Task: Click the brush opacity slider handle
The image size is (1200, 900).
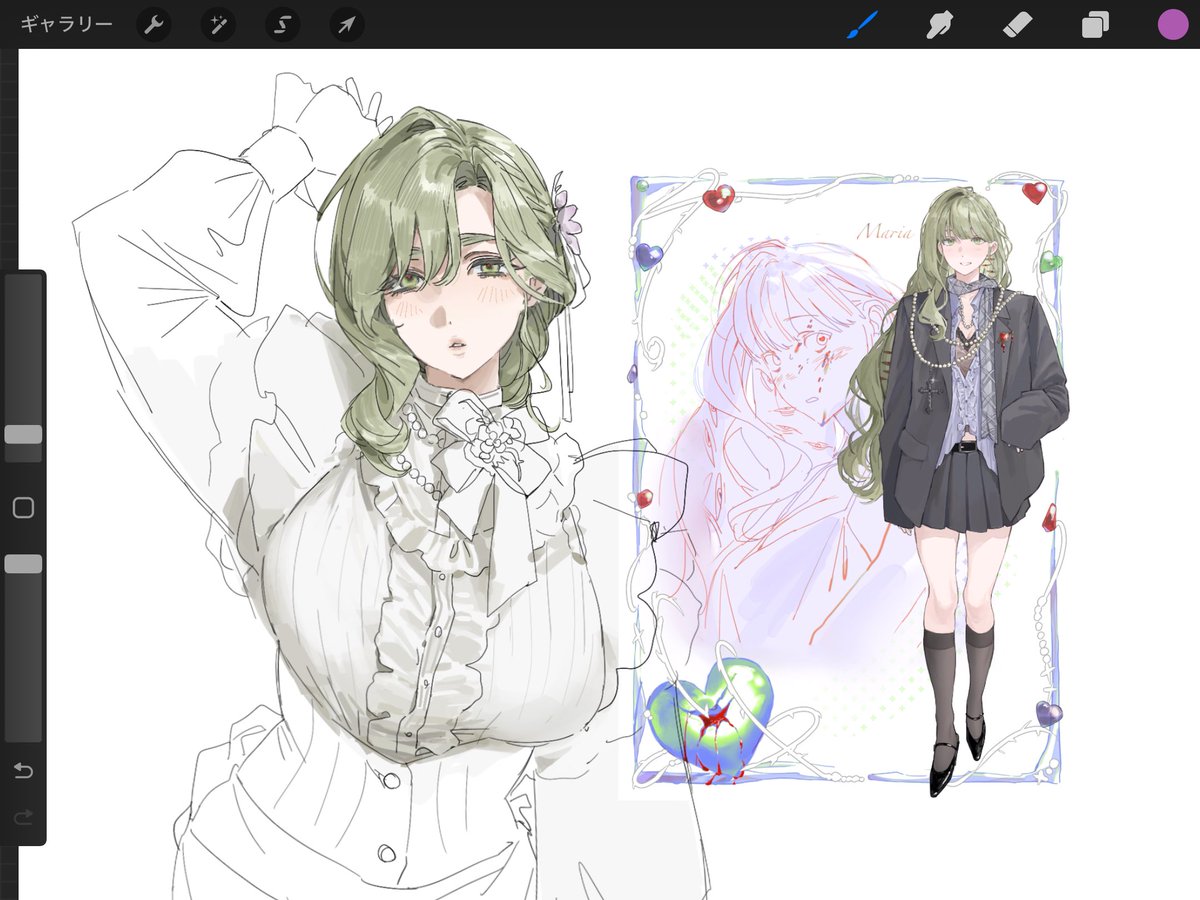Action: [23, 564]
